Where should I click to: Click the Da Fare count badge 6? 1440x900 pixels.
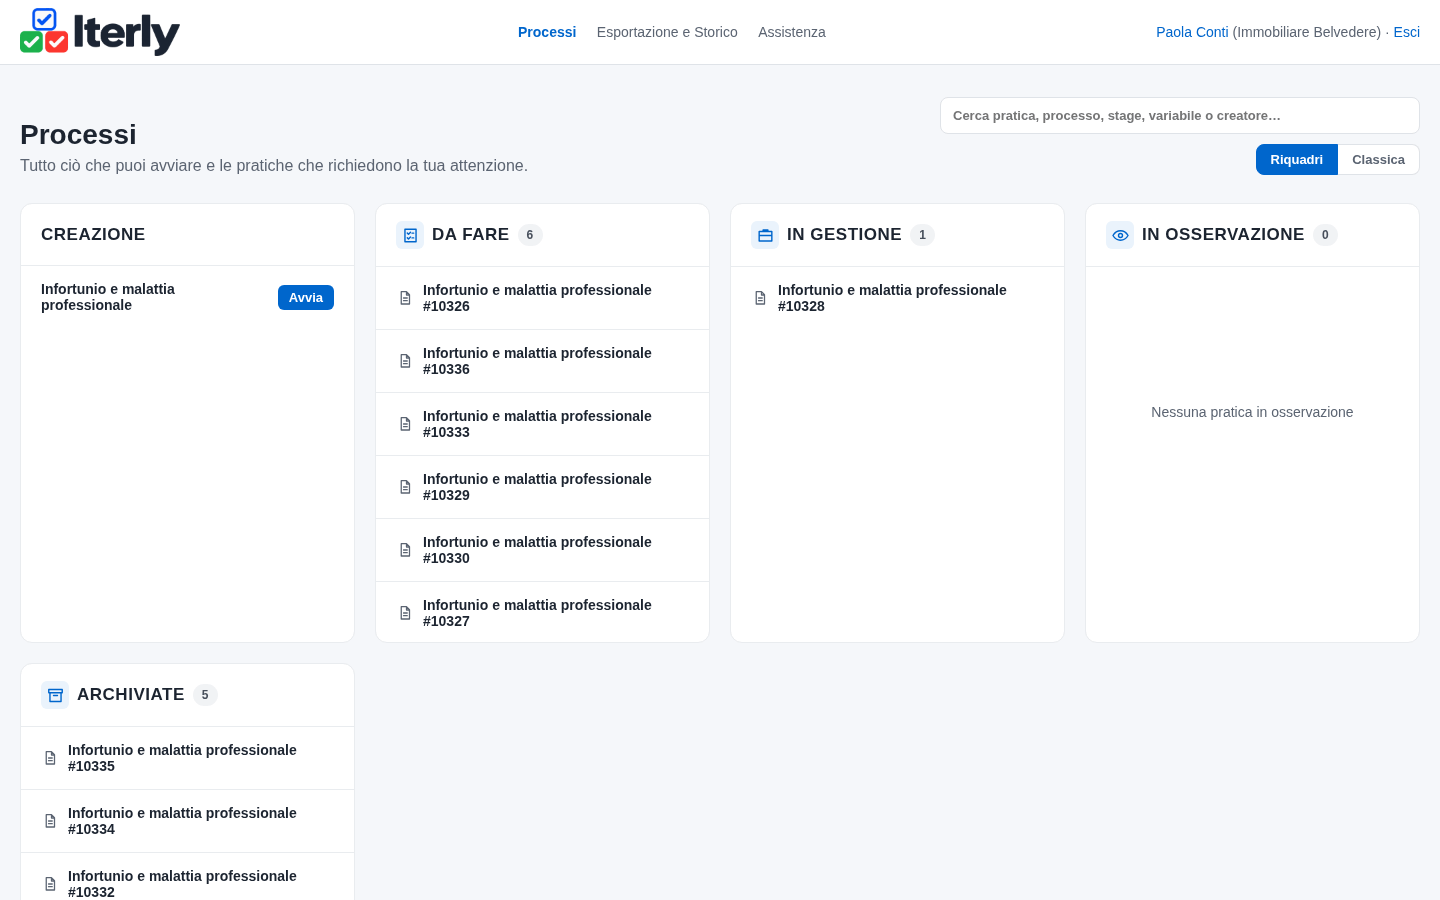pyautogui.click(x=530, y=235)
